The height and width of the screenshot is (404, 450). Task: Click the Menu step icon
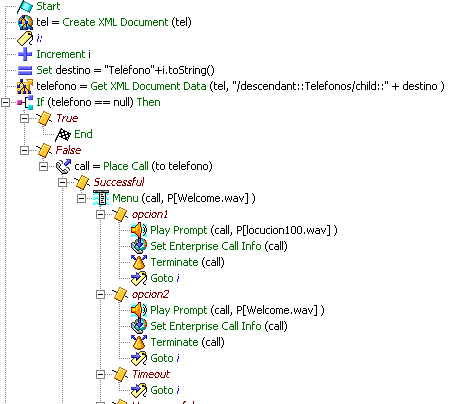click(x=101, y=198)
